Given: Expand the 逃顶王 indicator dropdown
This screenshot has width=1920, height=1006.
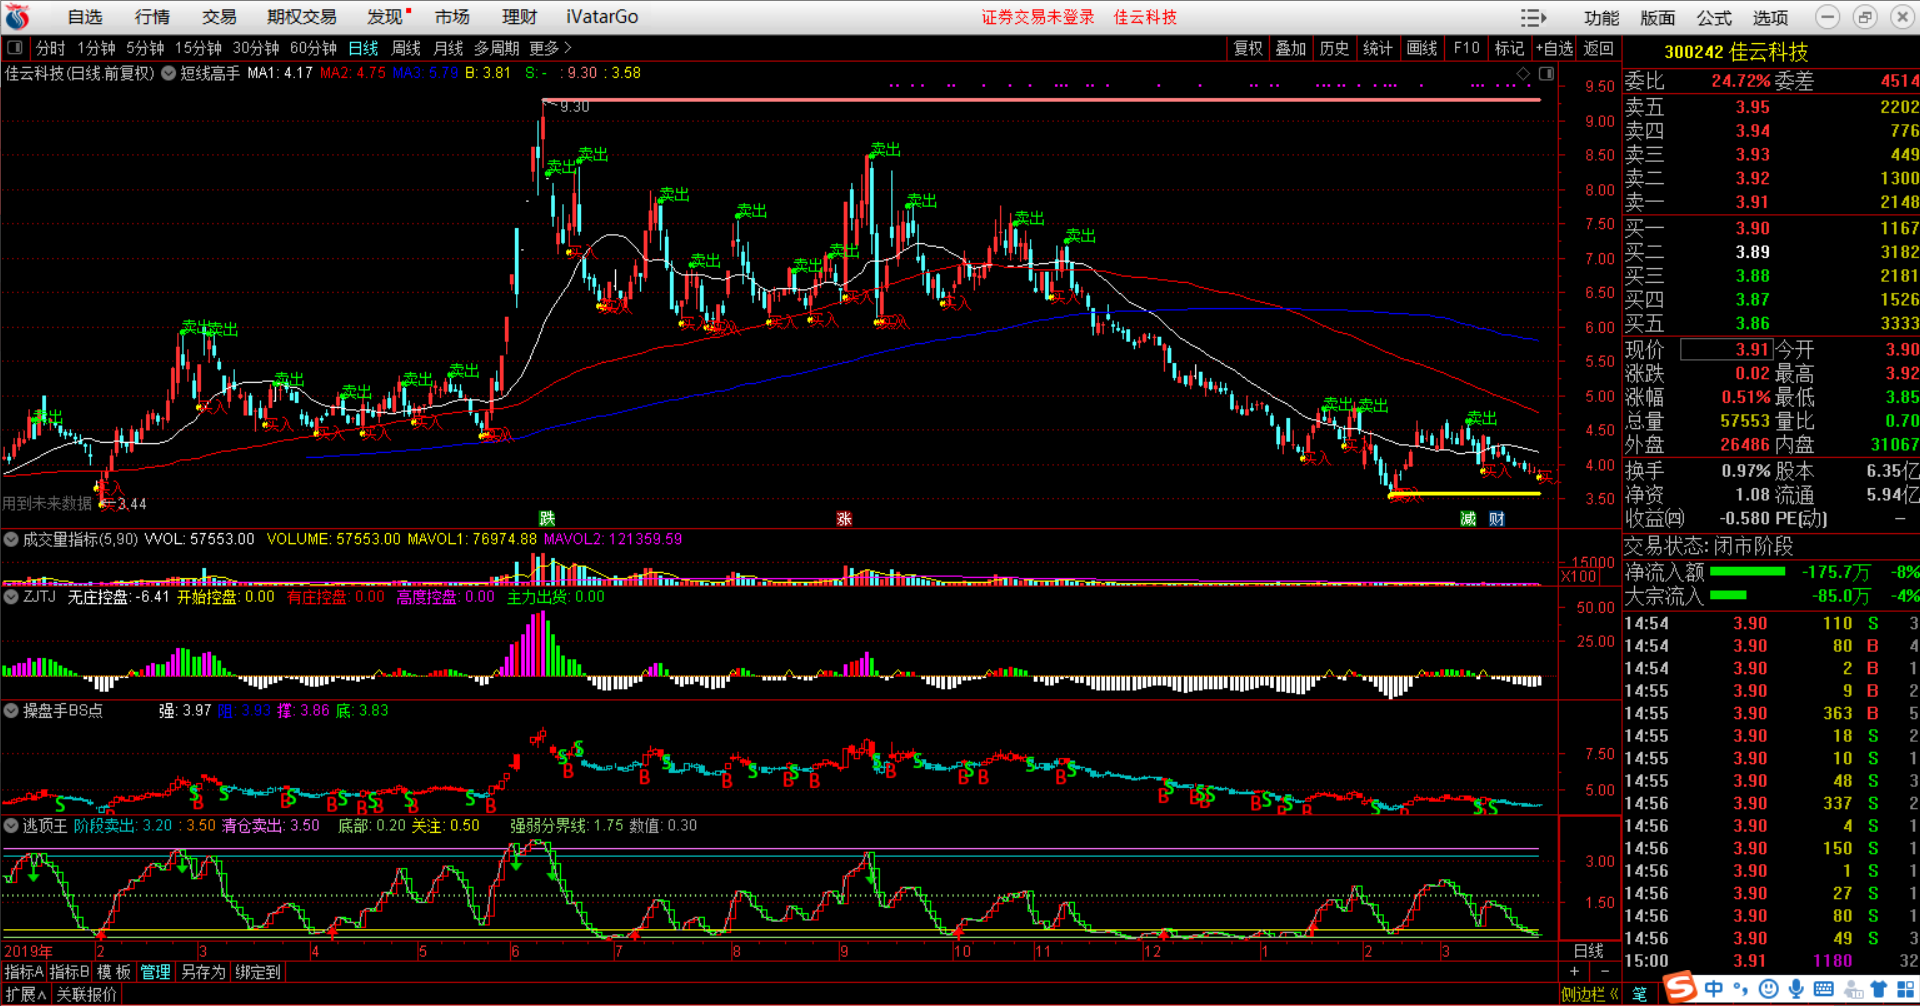Looking at the screenshot, I should pyautogui.click(x=11, y=826).
